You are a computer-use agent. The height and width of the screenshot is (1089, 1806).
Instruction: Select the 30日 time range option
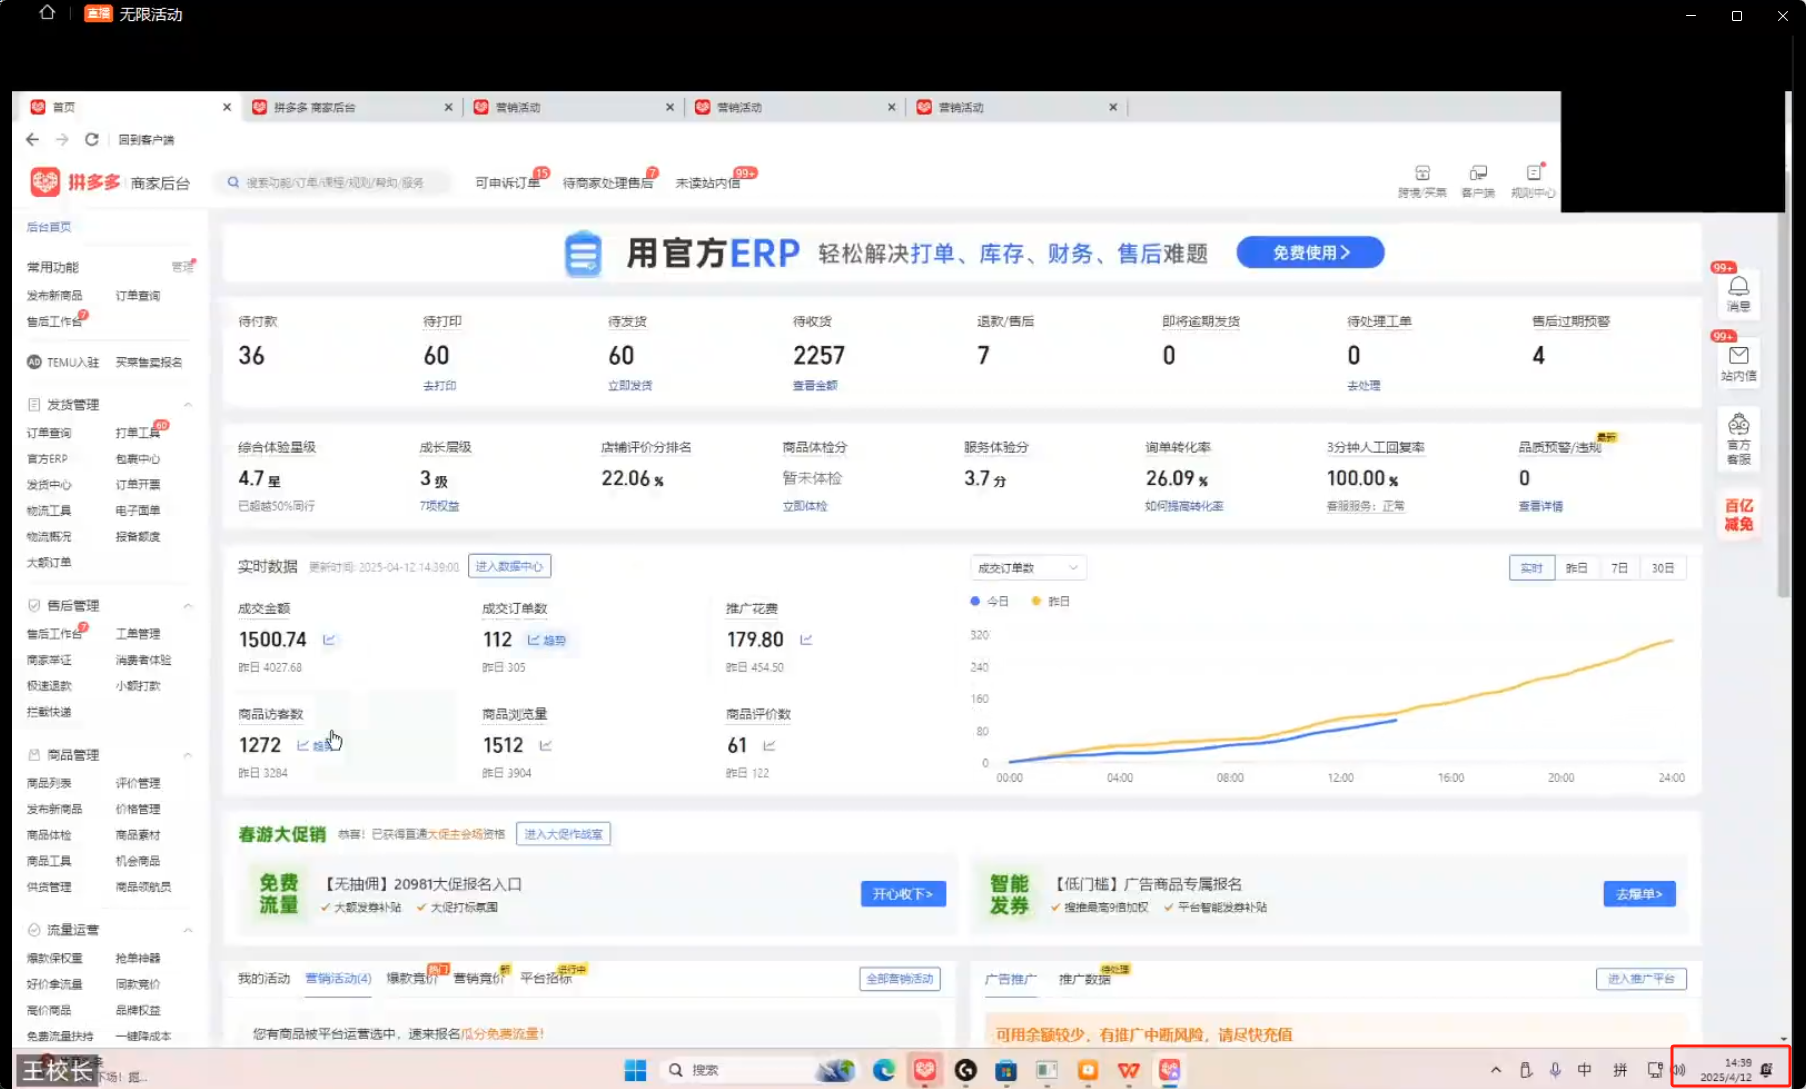tap(1662, 568)
